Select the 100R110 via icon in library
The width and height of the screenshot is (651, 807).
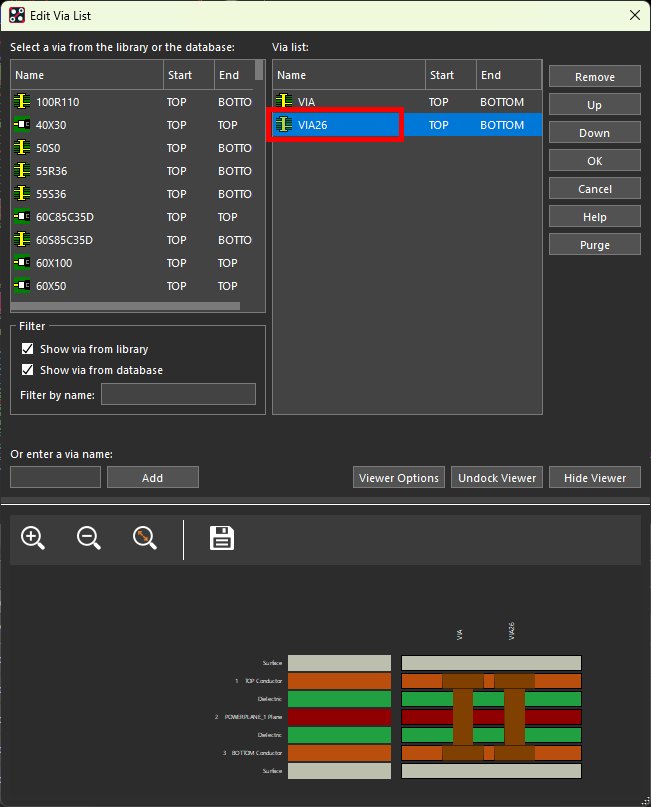pos(22,102)
